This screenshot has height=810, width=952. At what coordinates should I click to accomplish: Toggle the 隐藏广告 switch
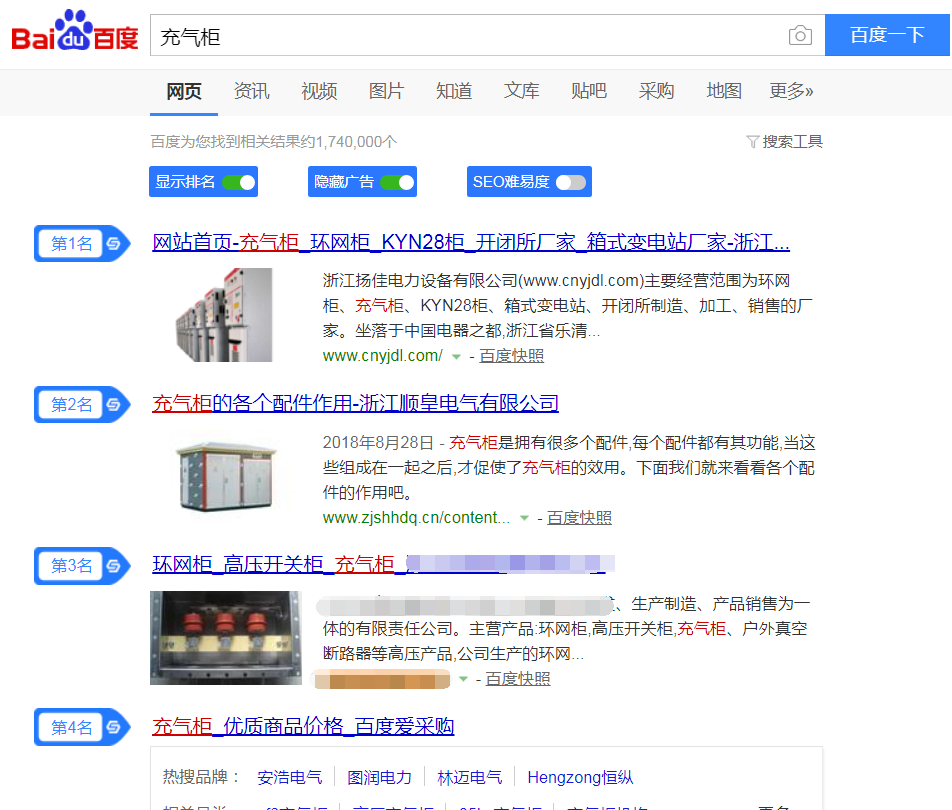coord(397,182)
